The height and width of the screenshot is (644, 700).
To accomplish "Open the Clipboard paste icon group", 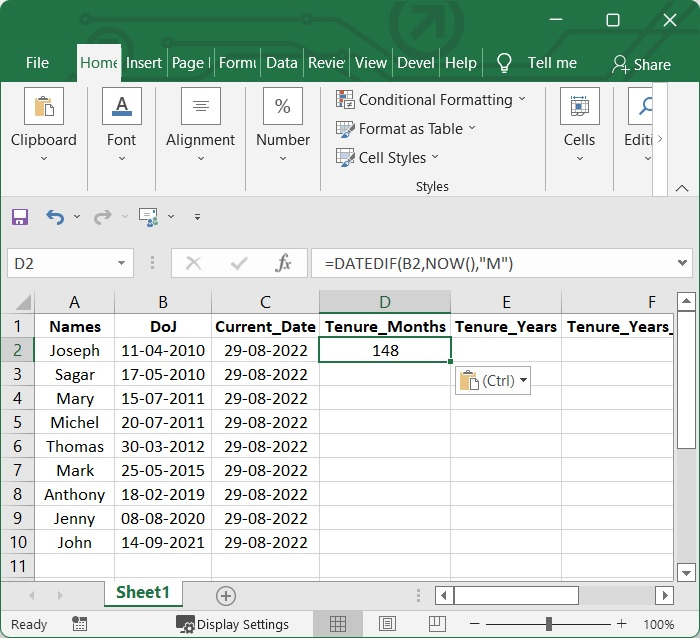I will point(43,107).
